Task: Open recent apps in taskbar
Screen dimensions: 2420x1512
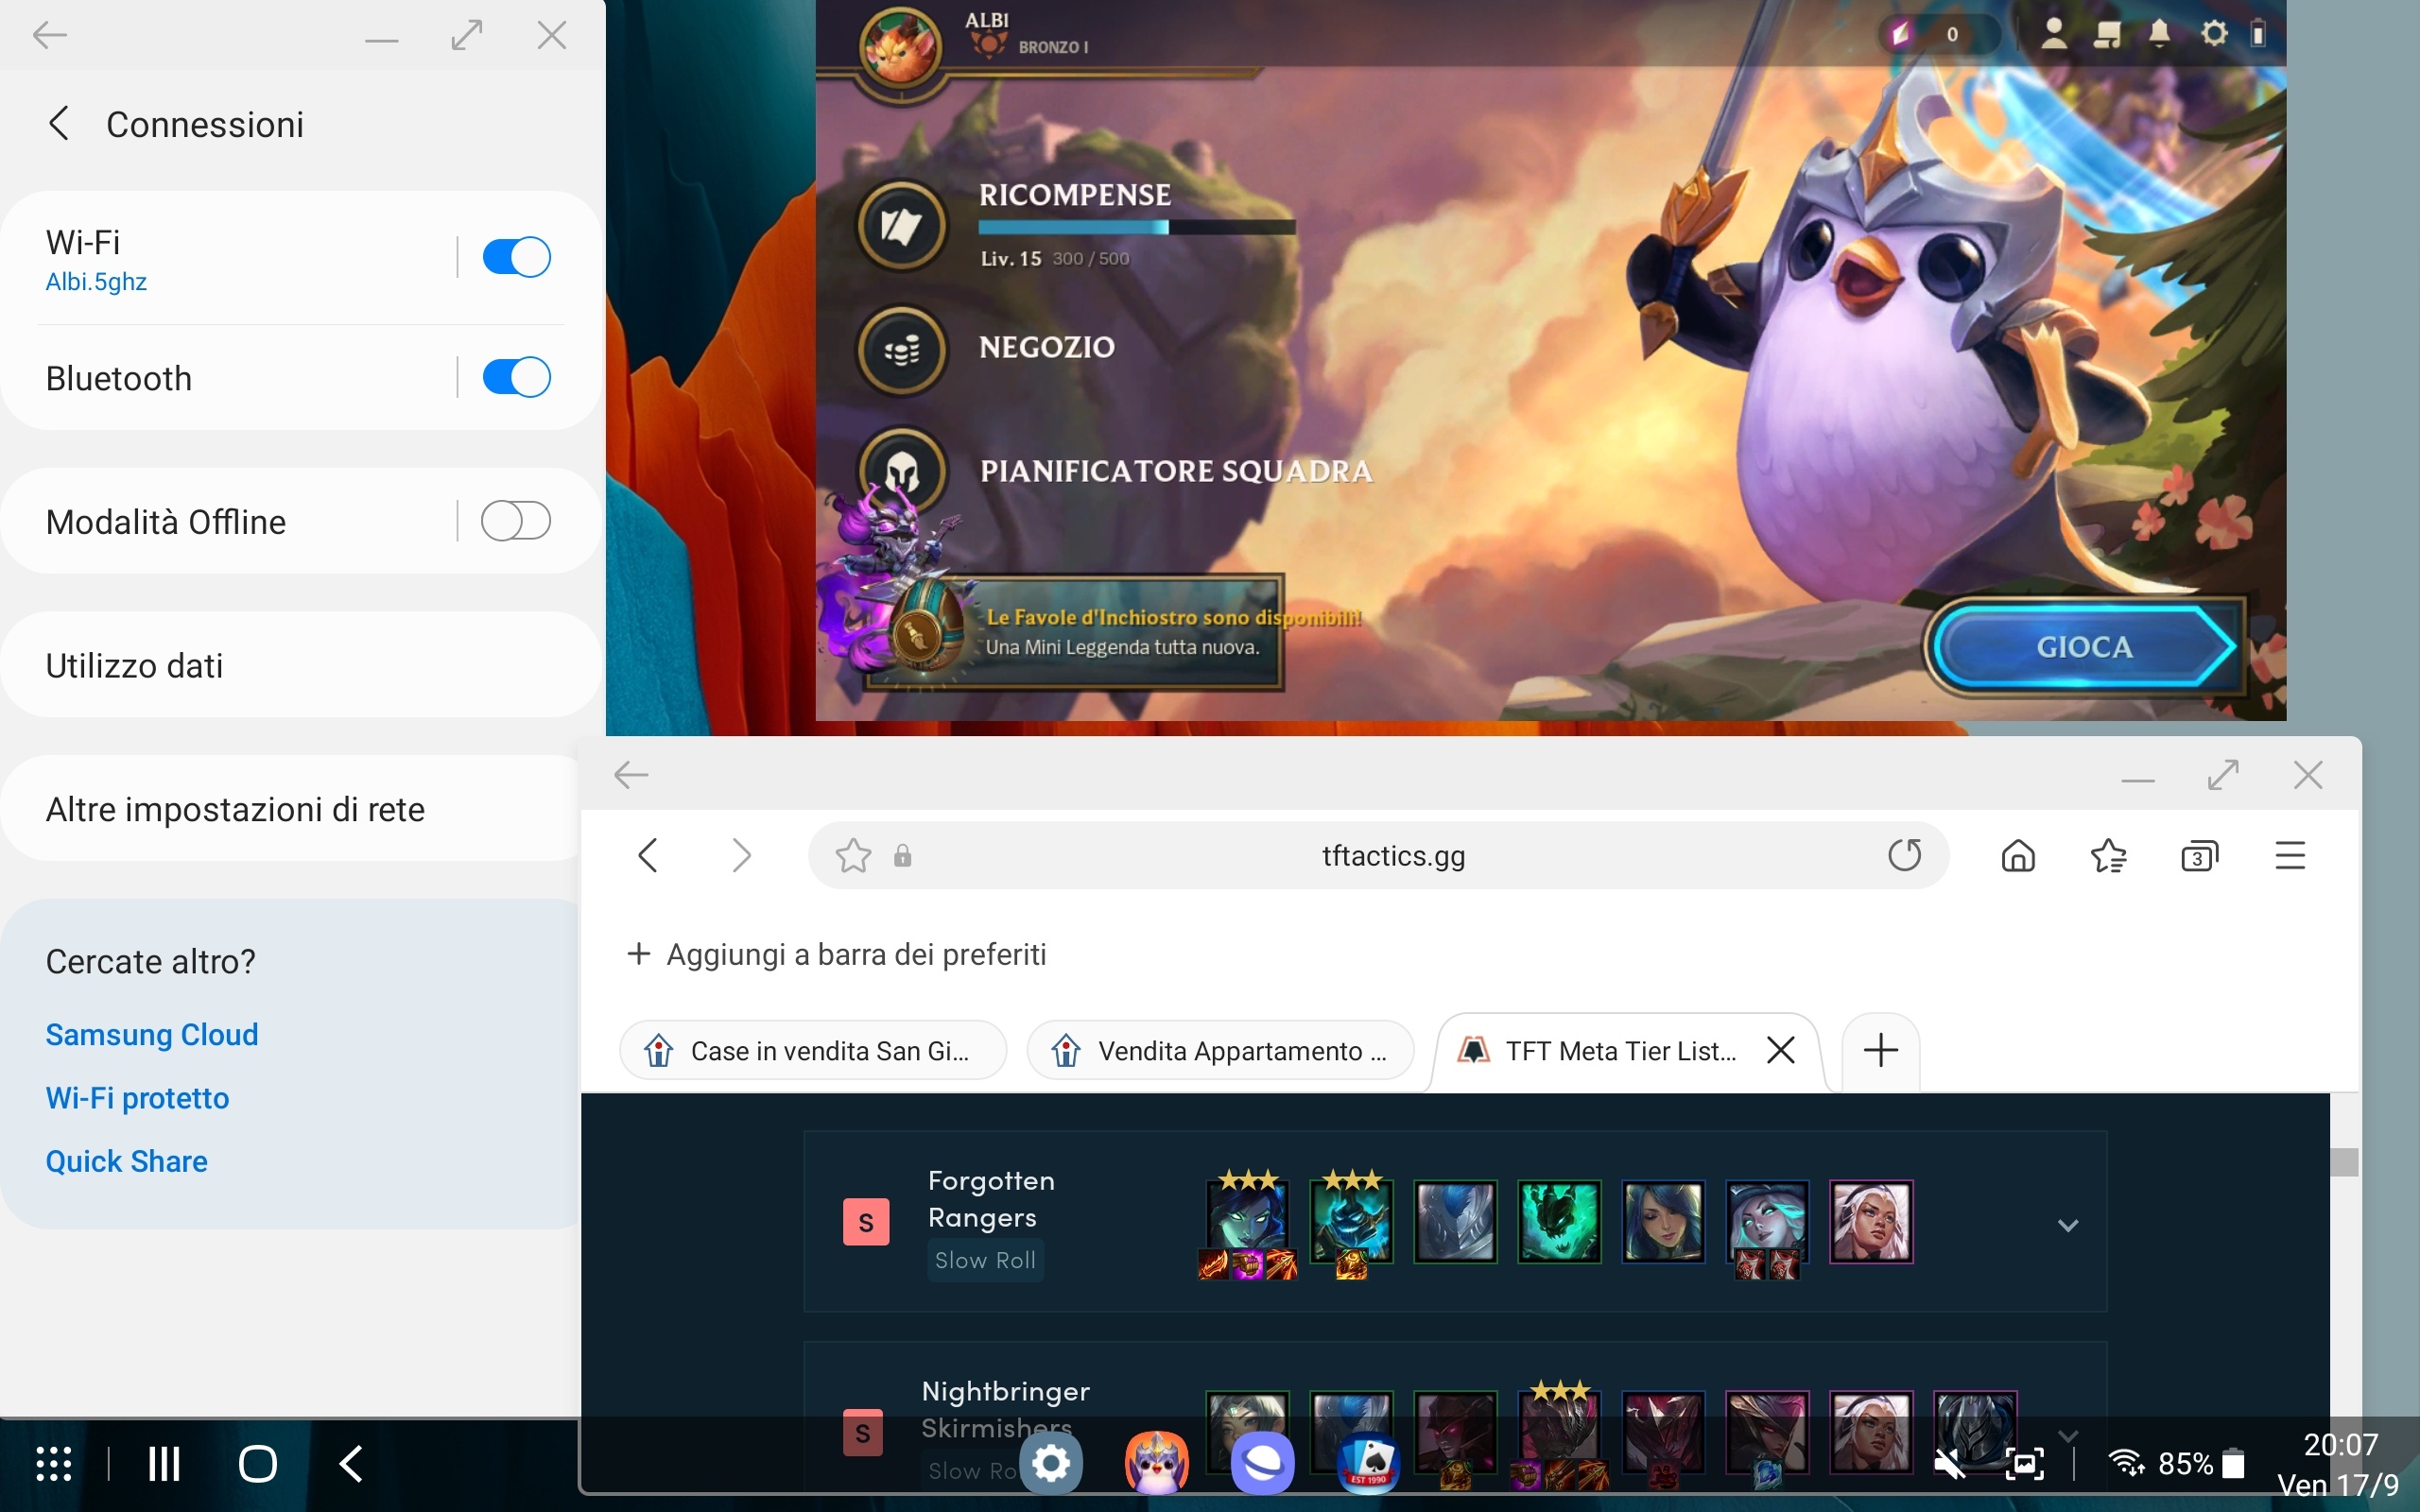Action: (164, 1464)
